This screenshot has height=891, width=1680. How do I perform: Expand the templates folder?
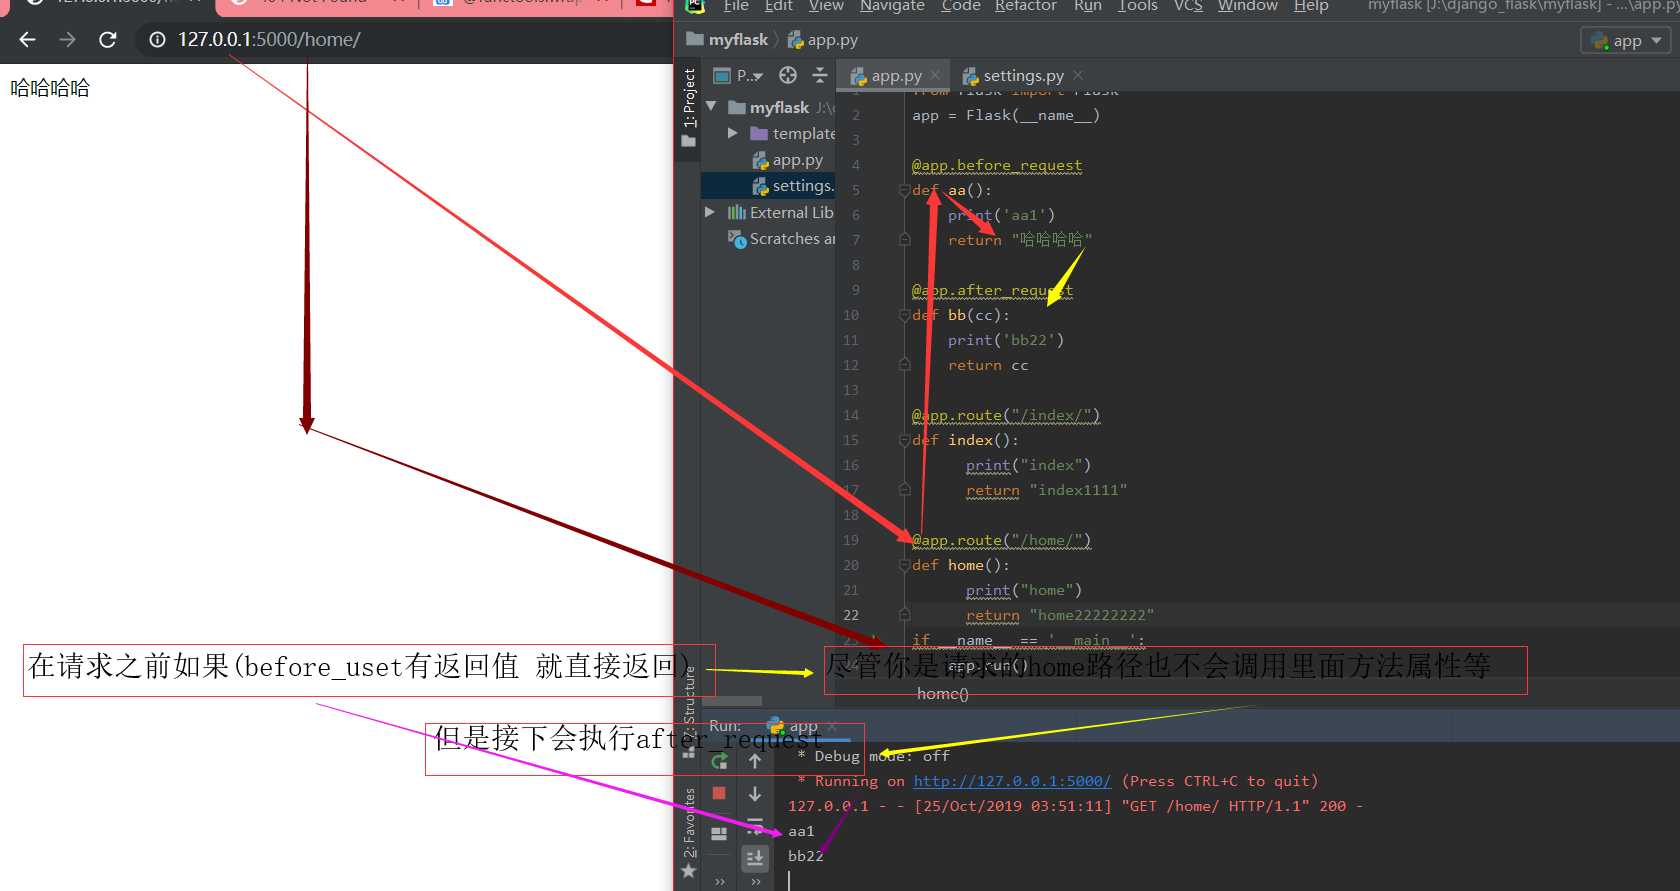pyautogui.click(x=733, y=132)
